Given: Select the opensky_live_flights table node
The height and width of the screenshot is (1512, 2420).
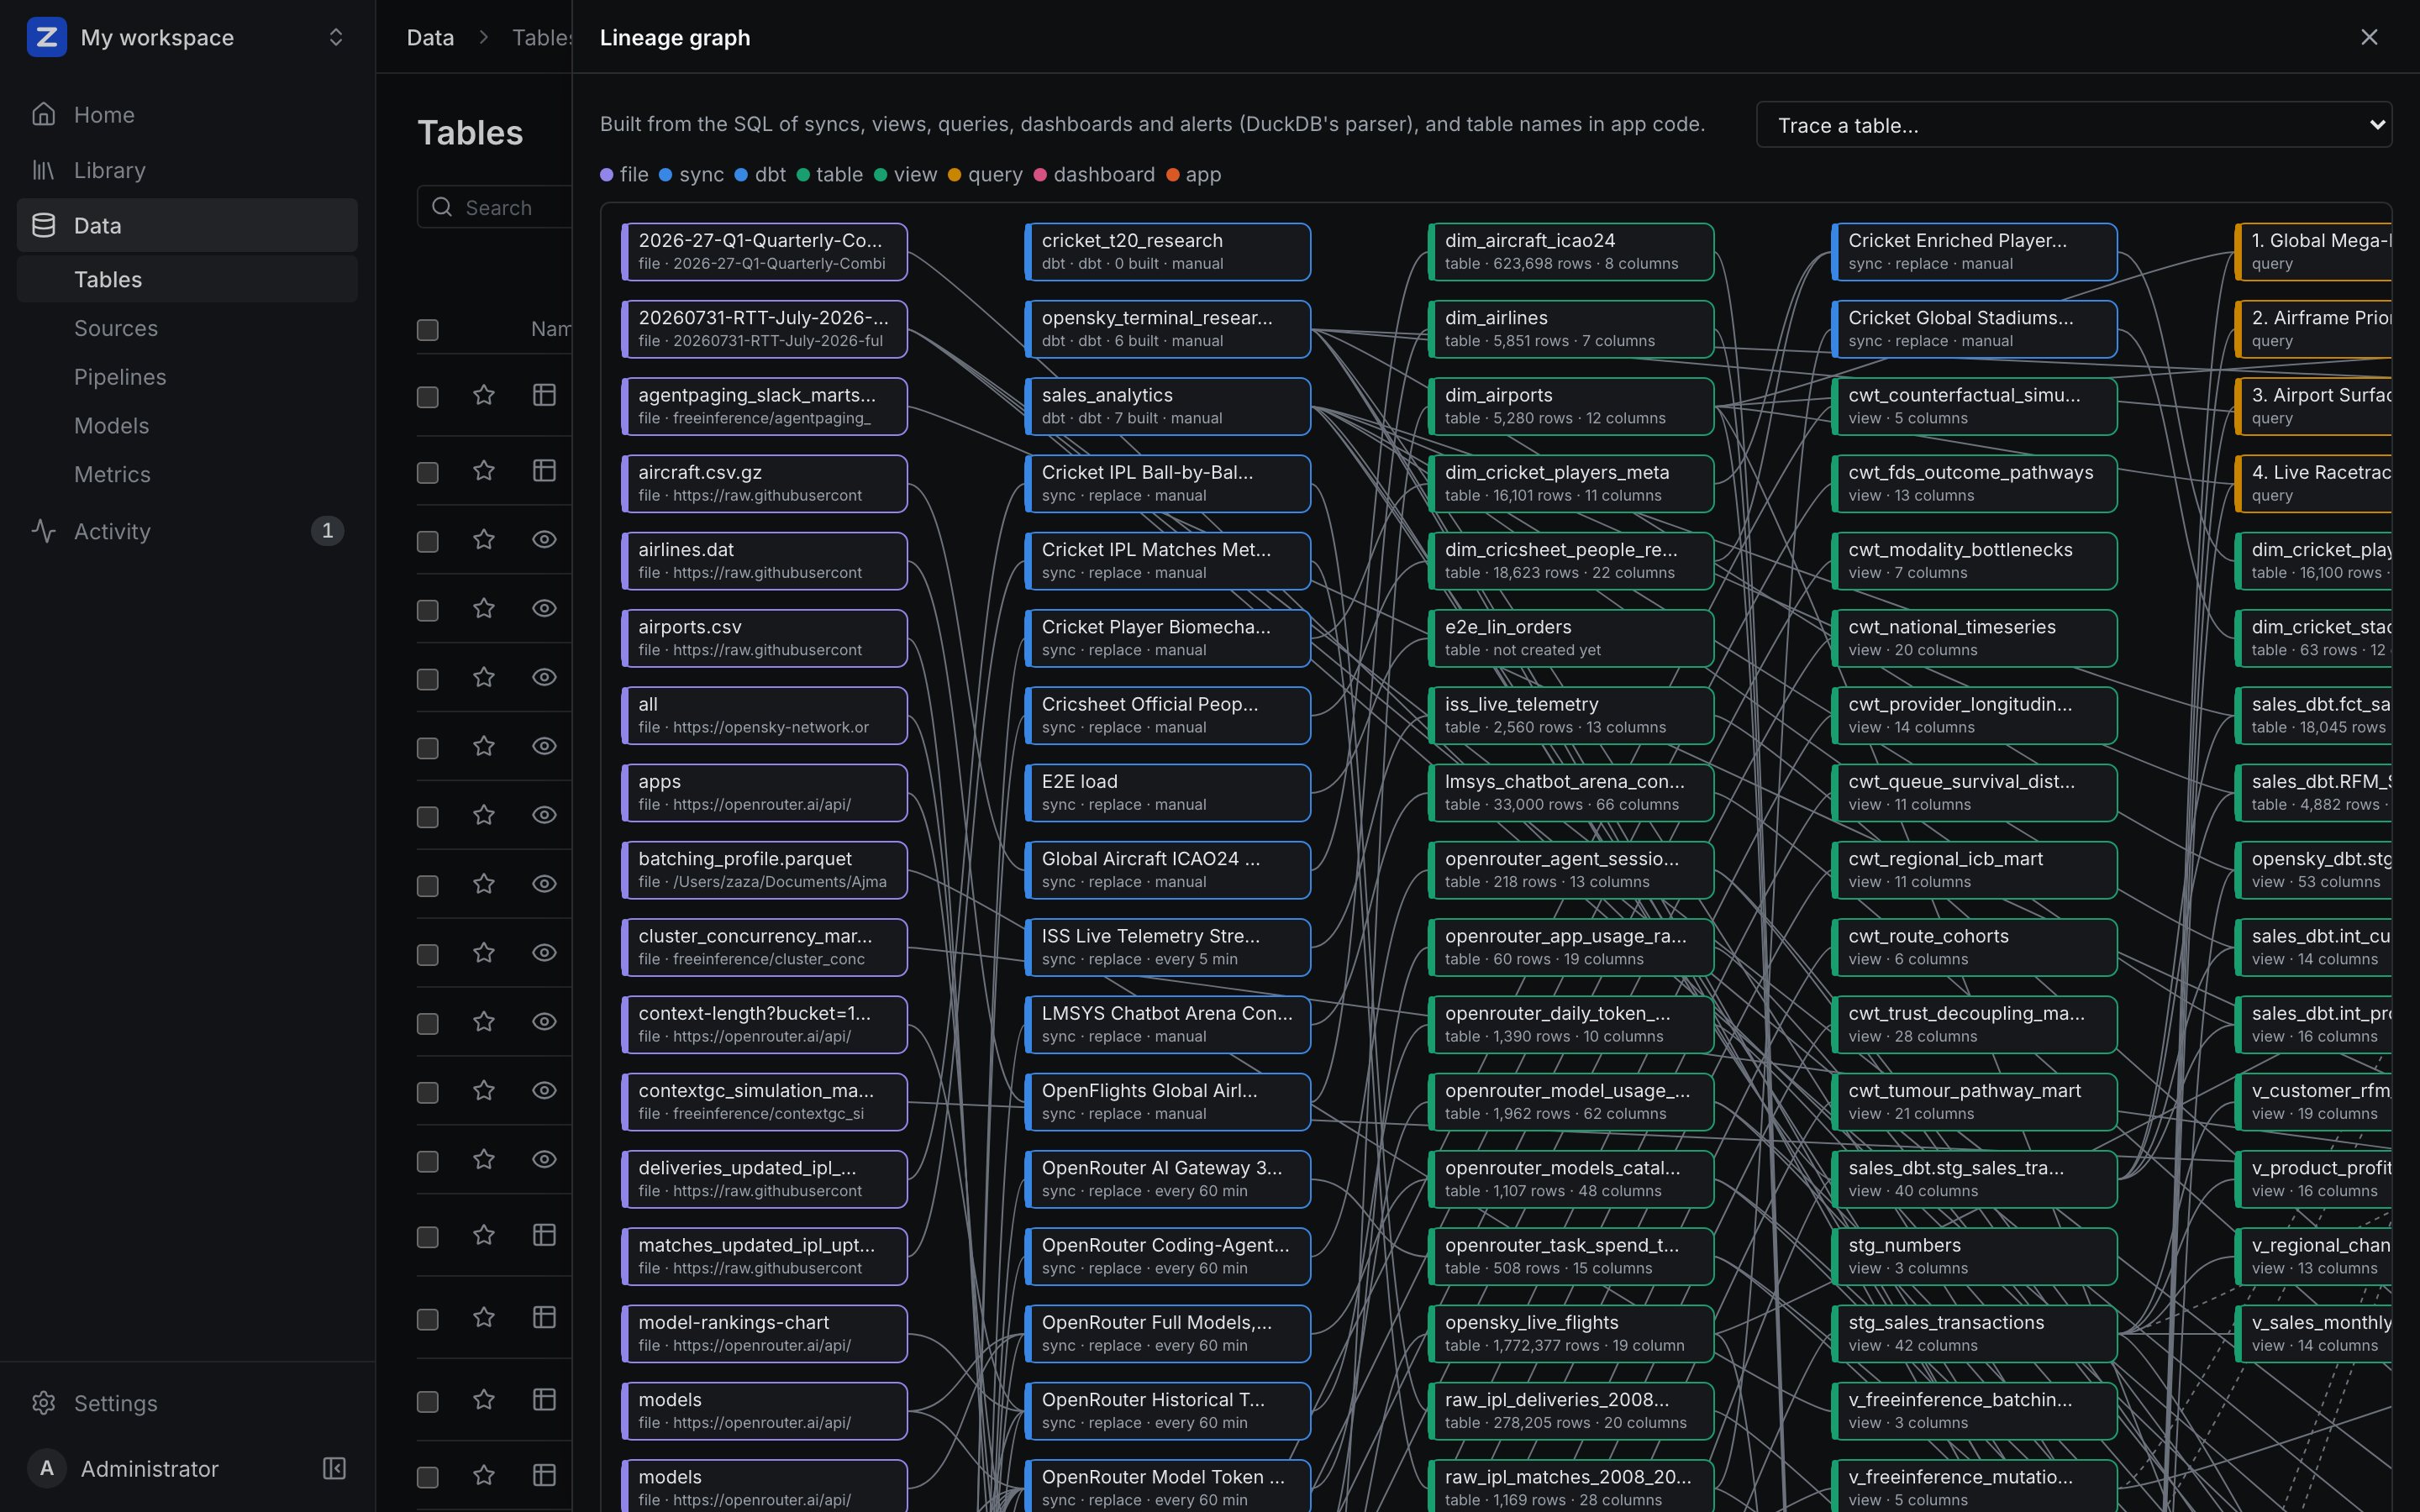Looking at the screenshot, I should pos(1571,1333).
